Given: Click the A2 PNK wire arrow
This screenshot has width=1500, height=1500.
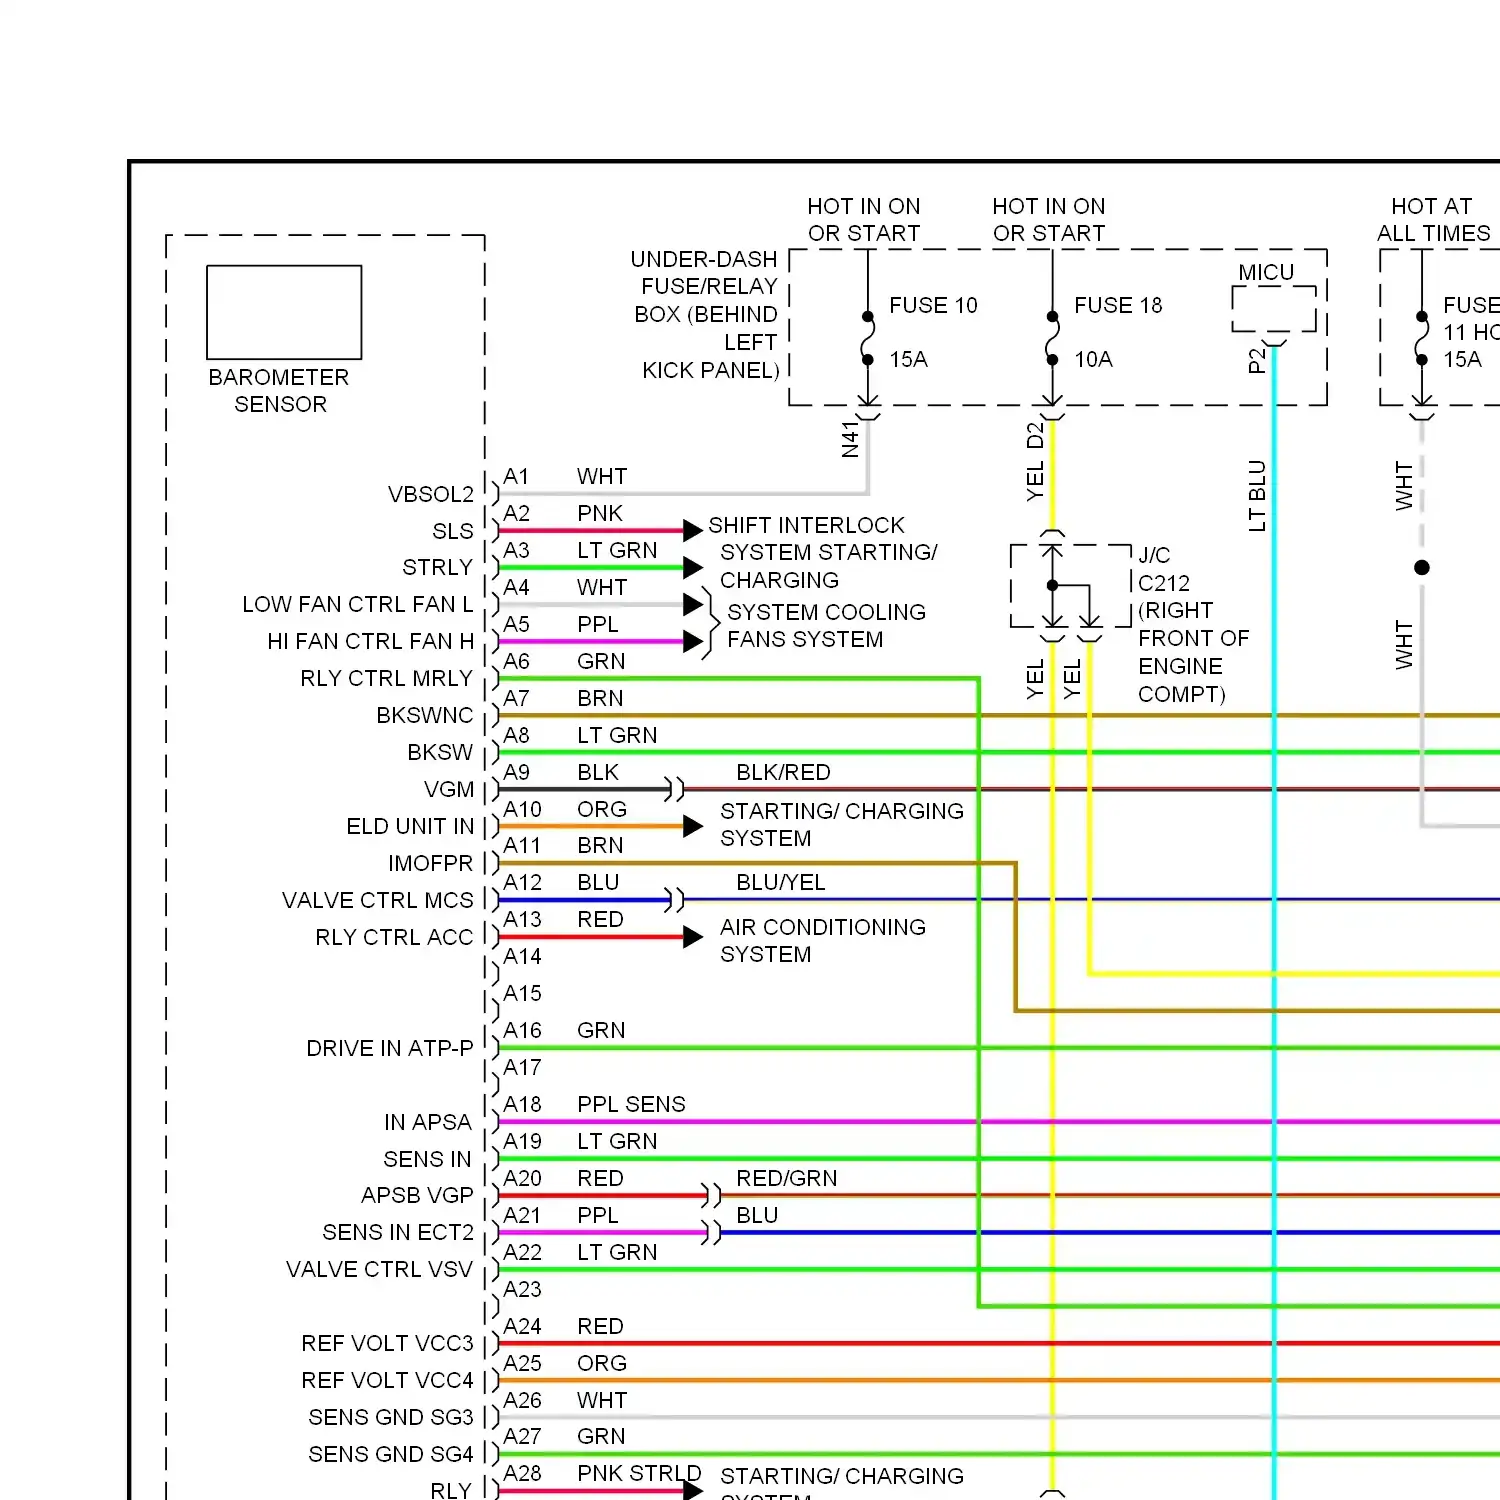Looking at the screenshot, I should point(693,531).
